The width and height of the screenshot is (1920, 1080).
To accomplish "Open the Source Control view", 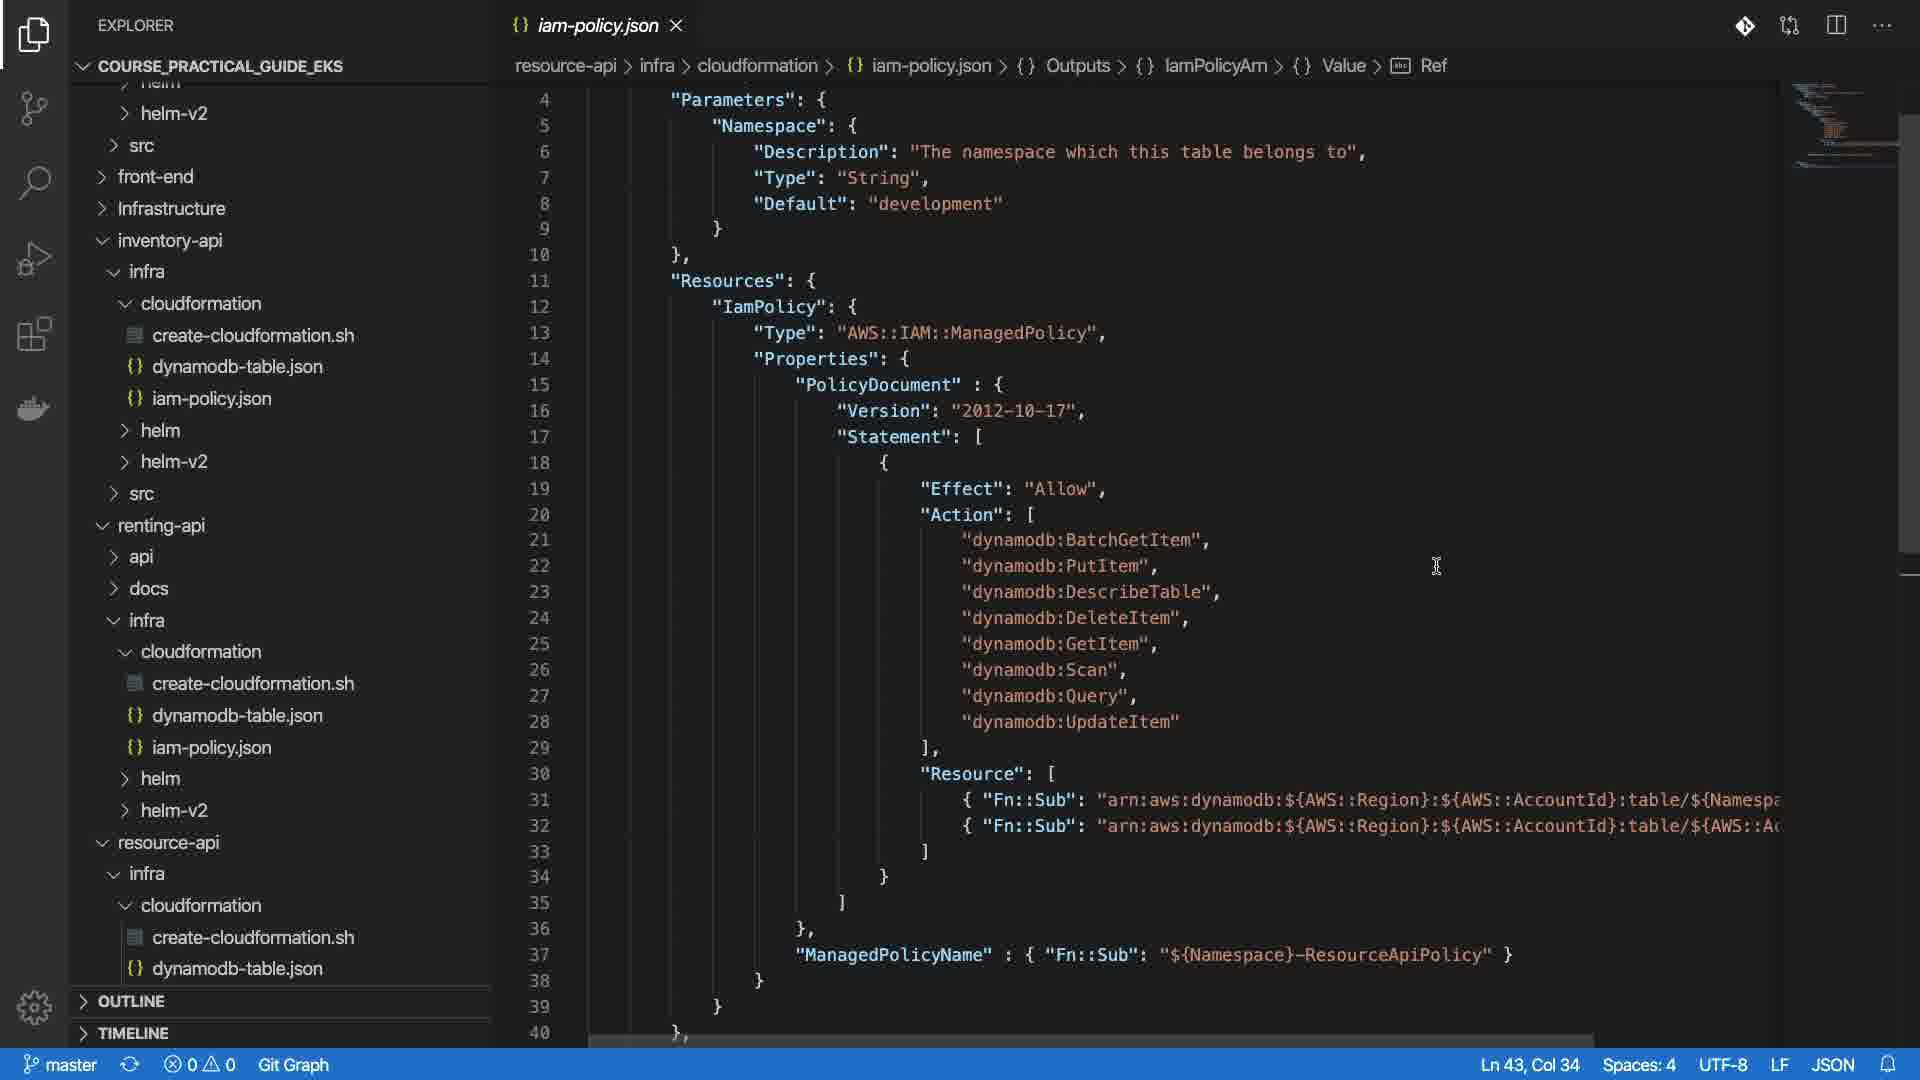I will [x=34, y=108].
